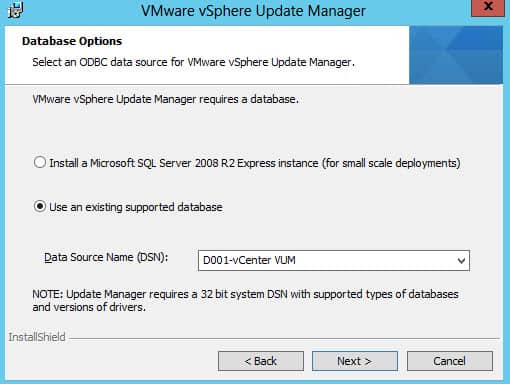Viewport: 510px width, 384px height.
Task: Cancel the Update Manager installation
Action: [450, 361]
